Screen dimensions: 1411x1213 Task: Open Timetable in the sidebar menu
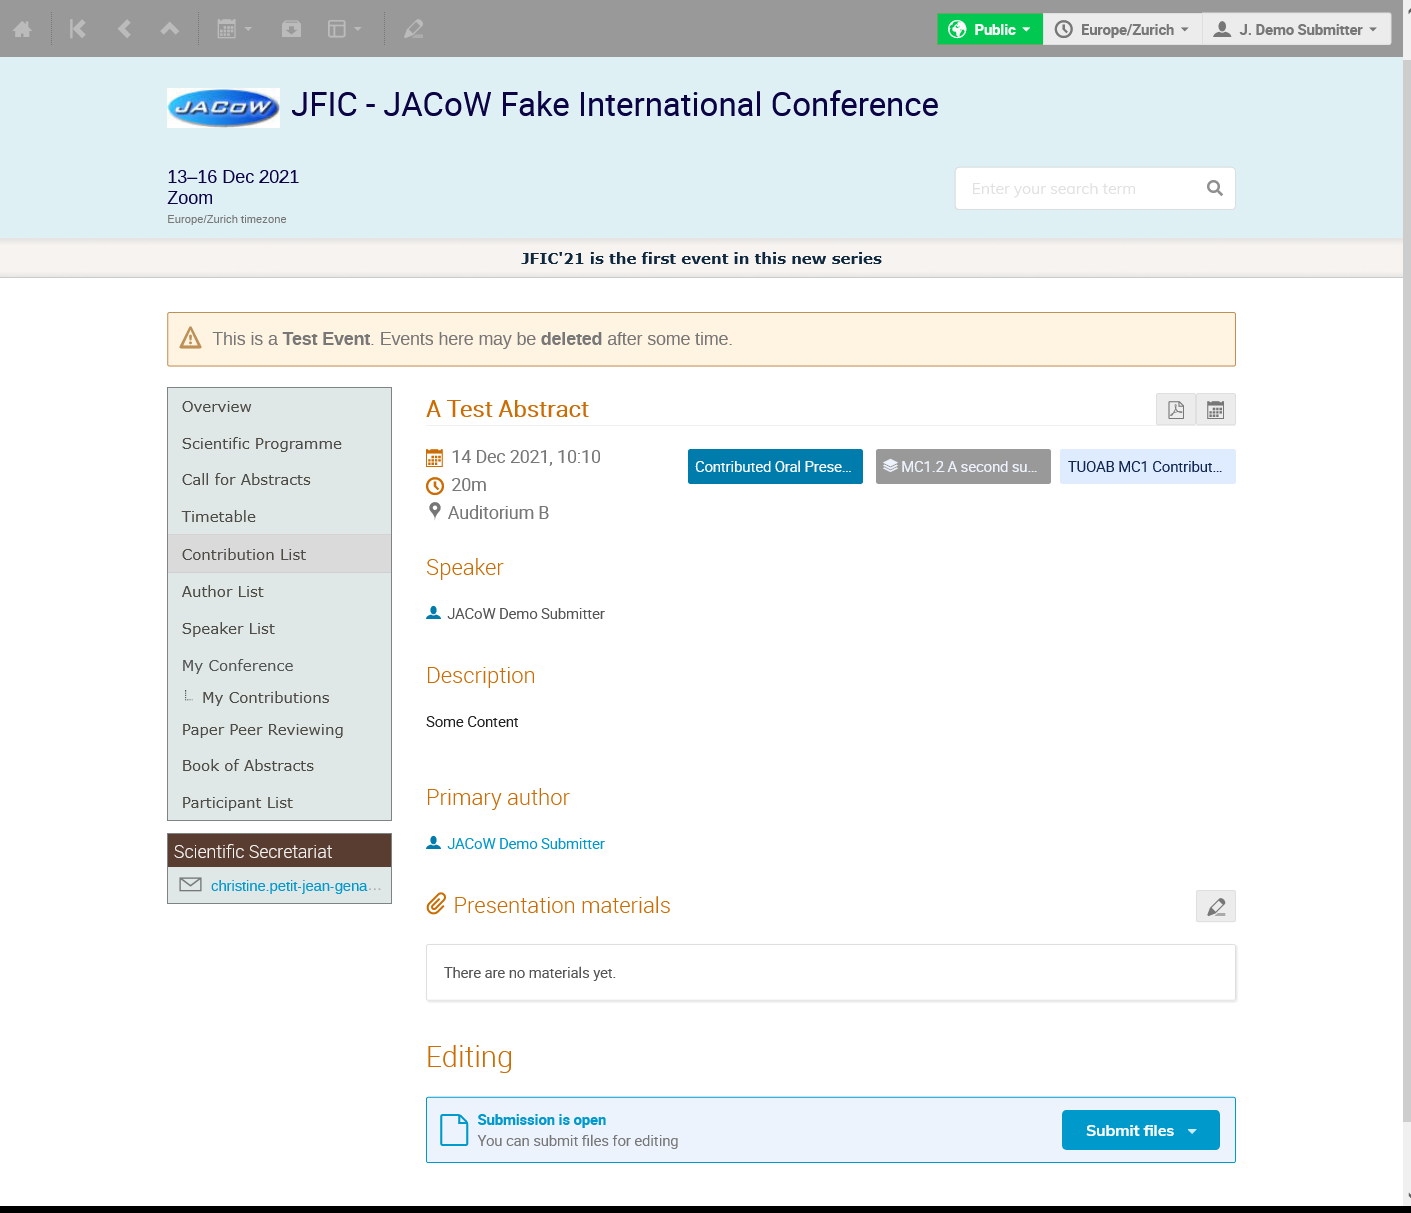[x=219, y=517]
